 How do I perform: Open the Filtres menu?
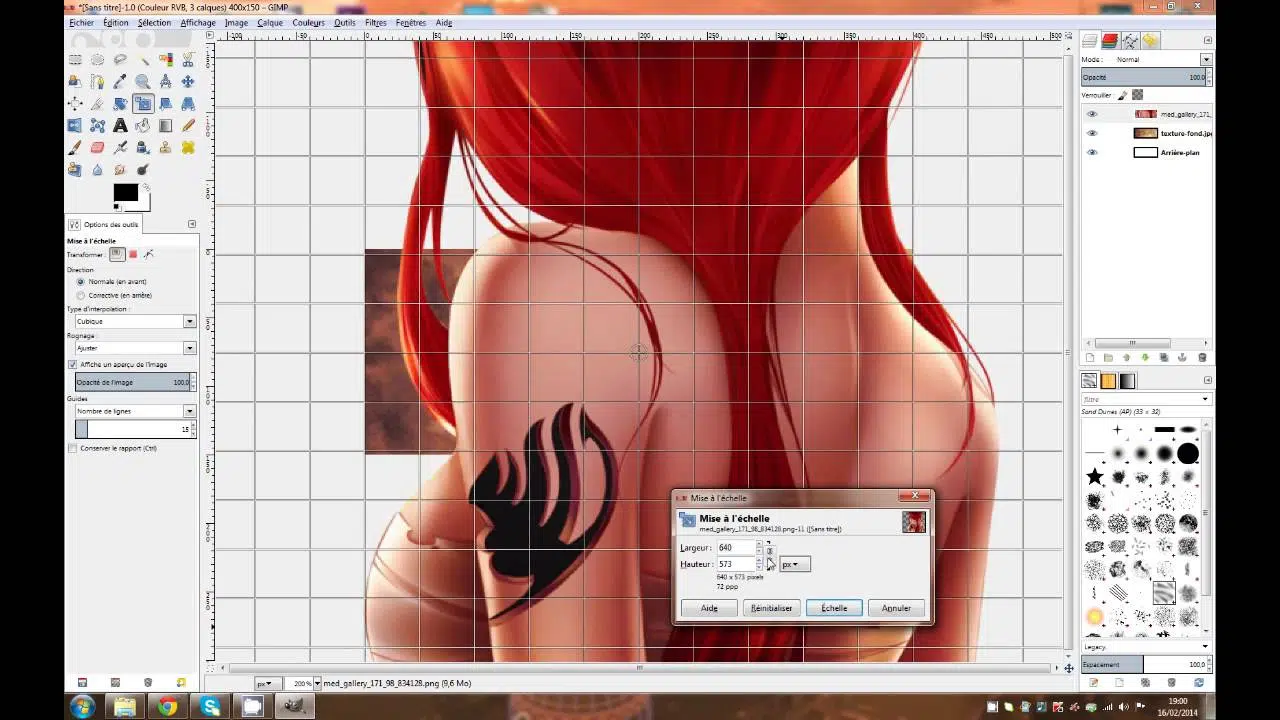376,22
